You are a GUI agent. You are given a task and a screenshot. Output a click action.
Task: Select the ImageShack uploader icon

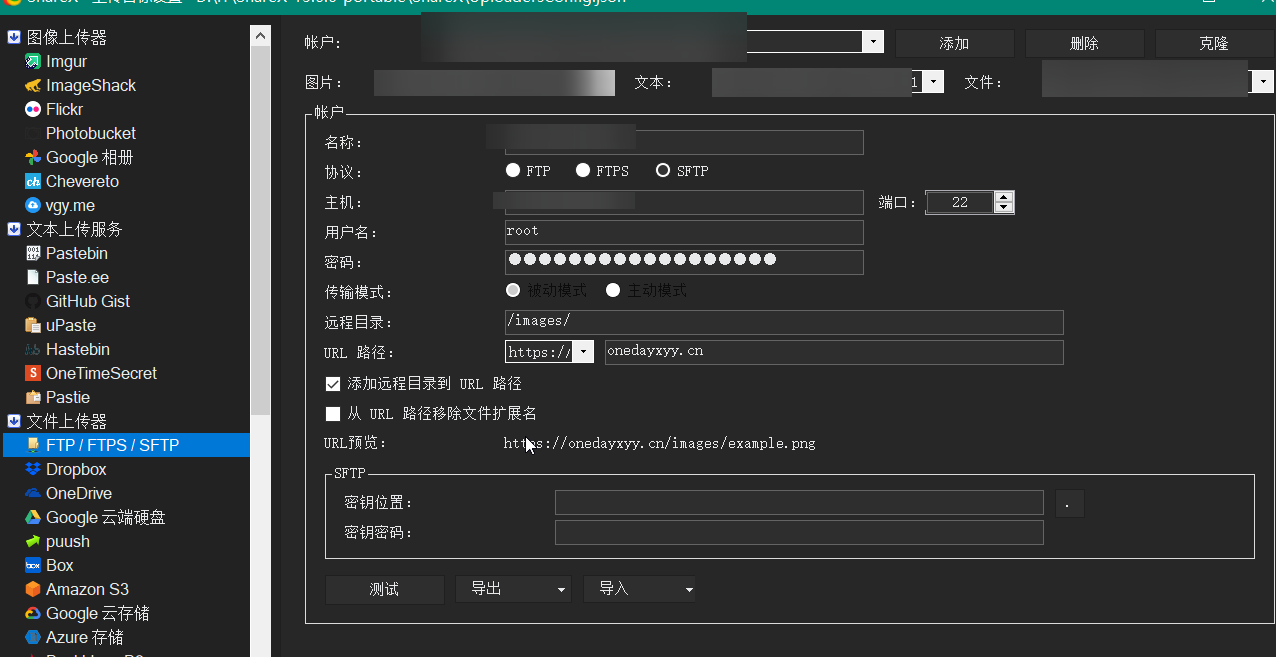pyautogui.click(x=33, y=86)
